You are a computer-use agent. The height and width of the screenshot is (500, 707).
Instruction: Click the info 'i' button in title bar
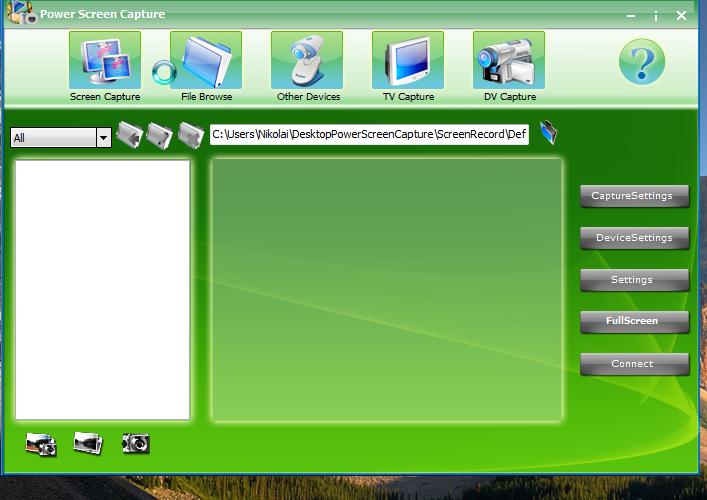click(x=656, y=16)
